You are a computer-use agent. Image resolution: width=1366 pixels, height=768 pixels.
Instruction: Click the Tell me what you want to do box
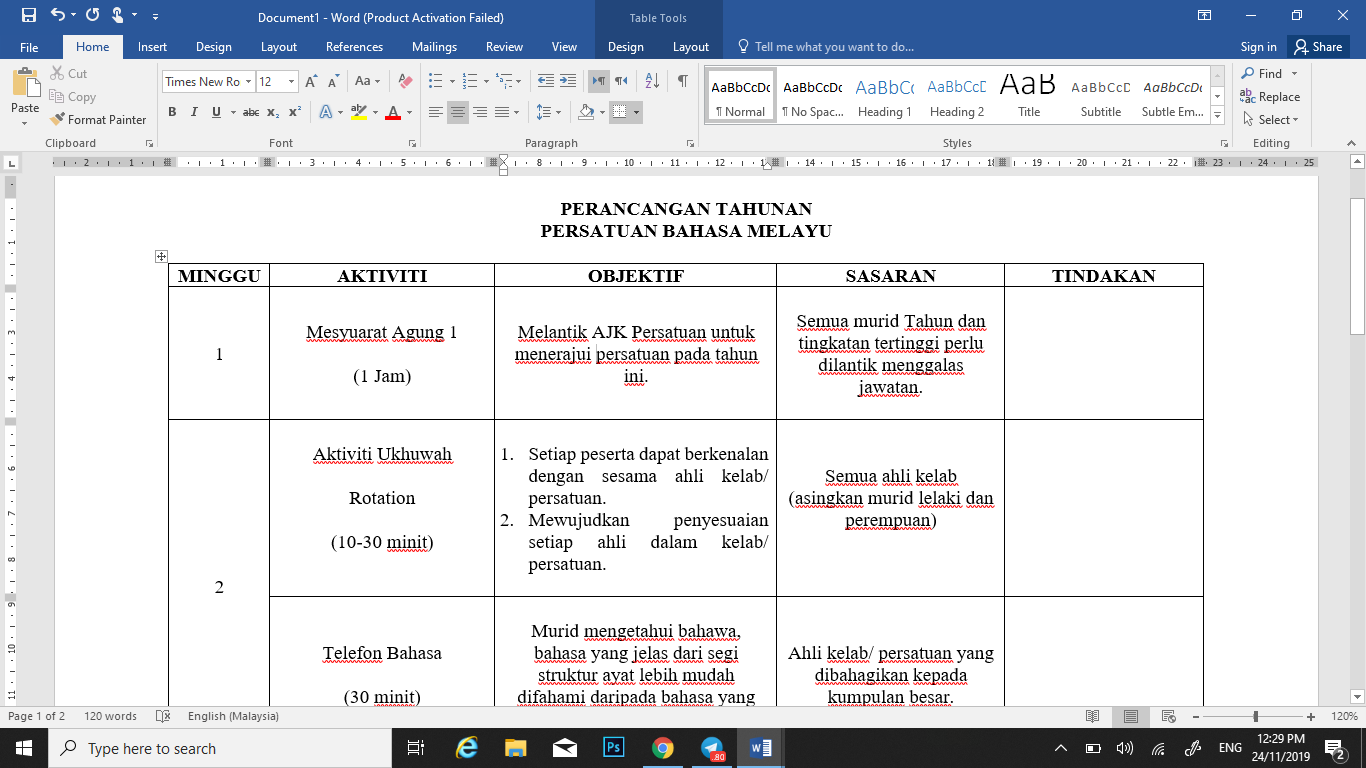coord(826,47)
